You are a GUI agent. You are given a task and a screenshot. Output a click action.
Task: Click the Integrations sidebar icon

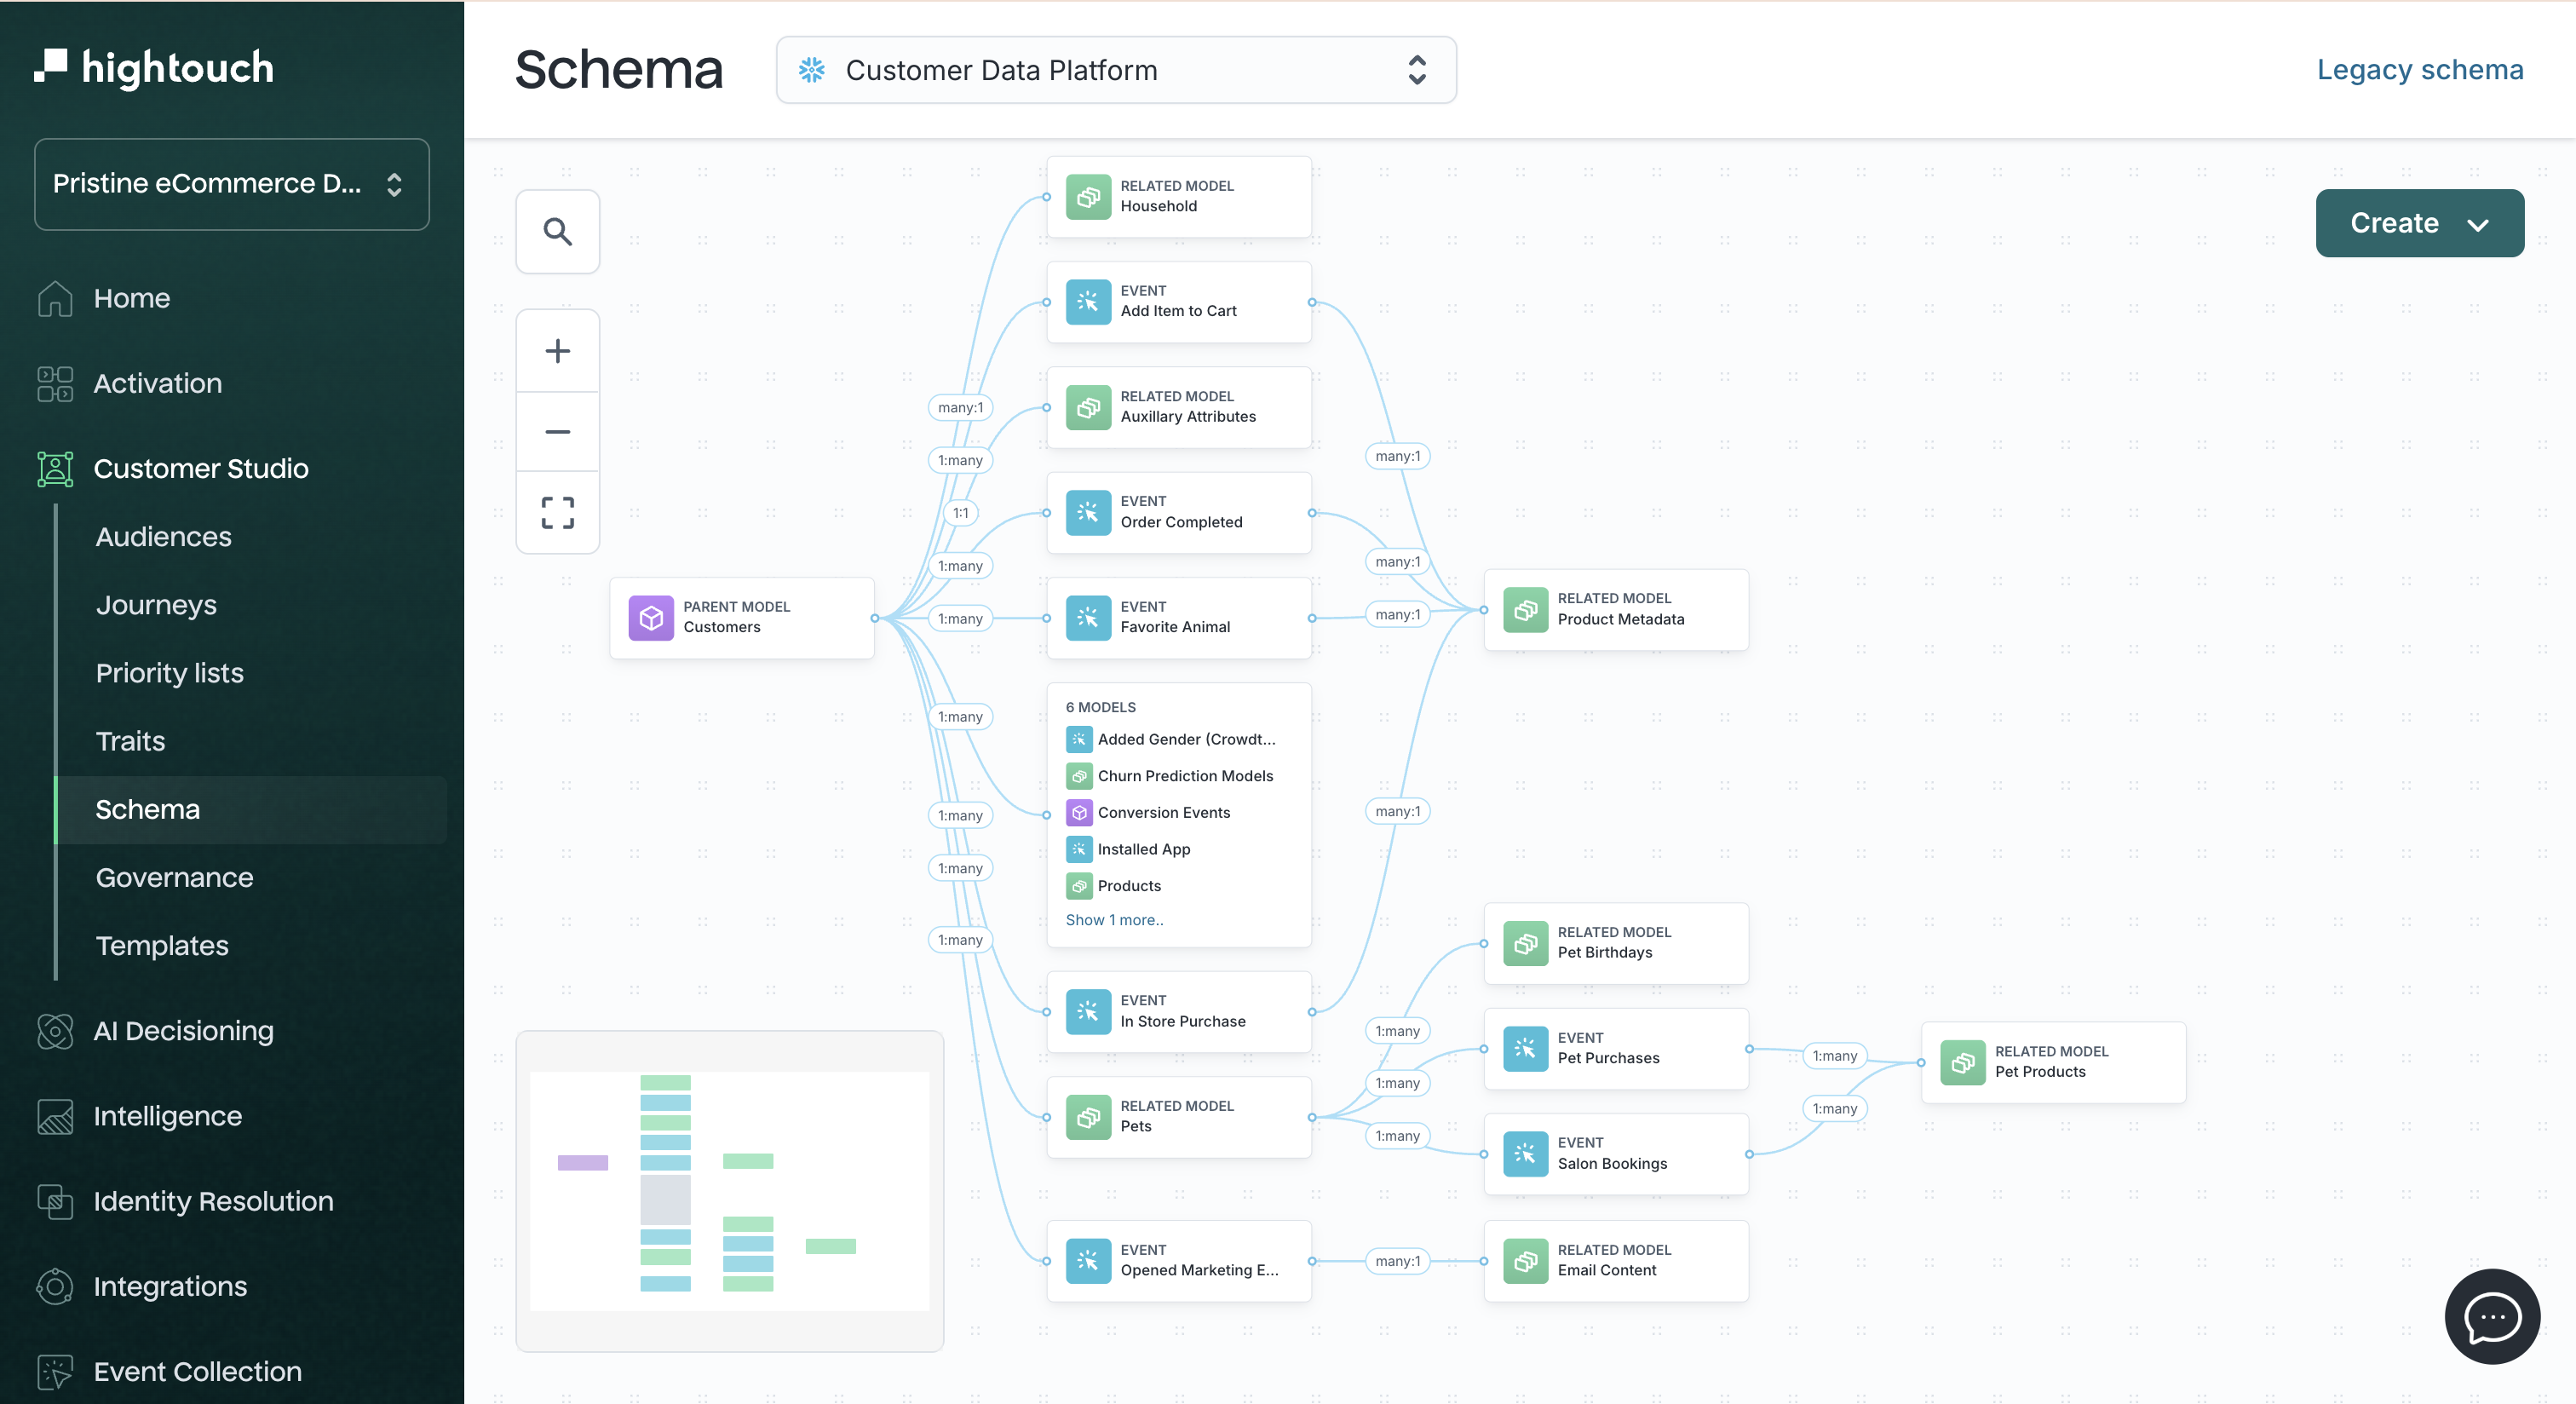coord(55,1286)
